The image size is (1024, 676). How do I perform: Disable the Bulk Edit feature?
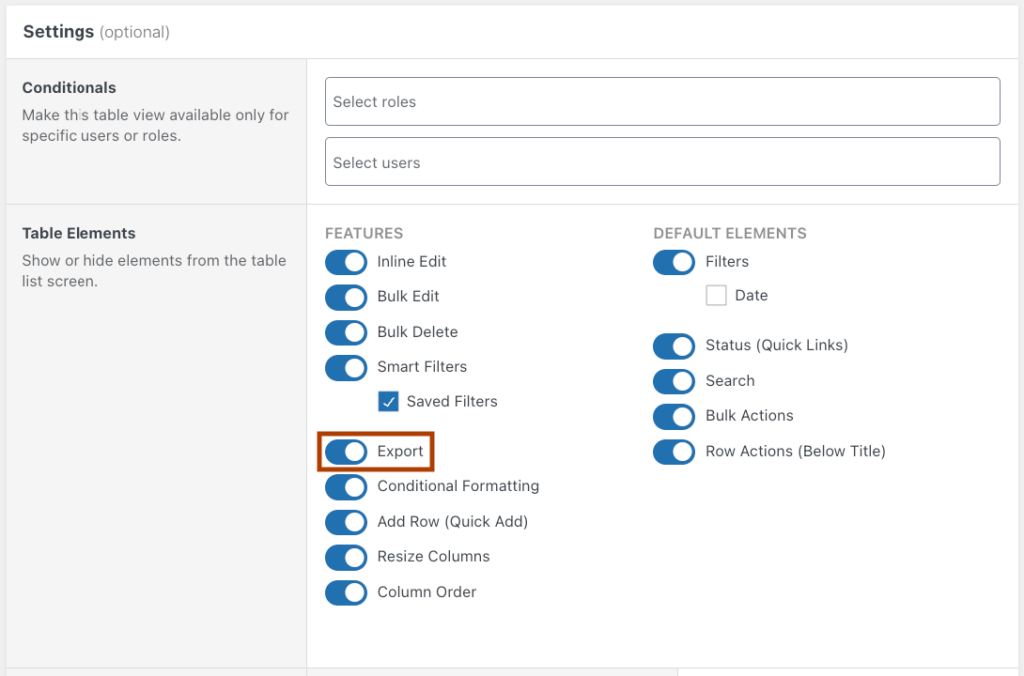coord(346,297)
